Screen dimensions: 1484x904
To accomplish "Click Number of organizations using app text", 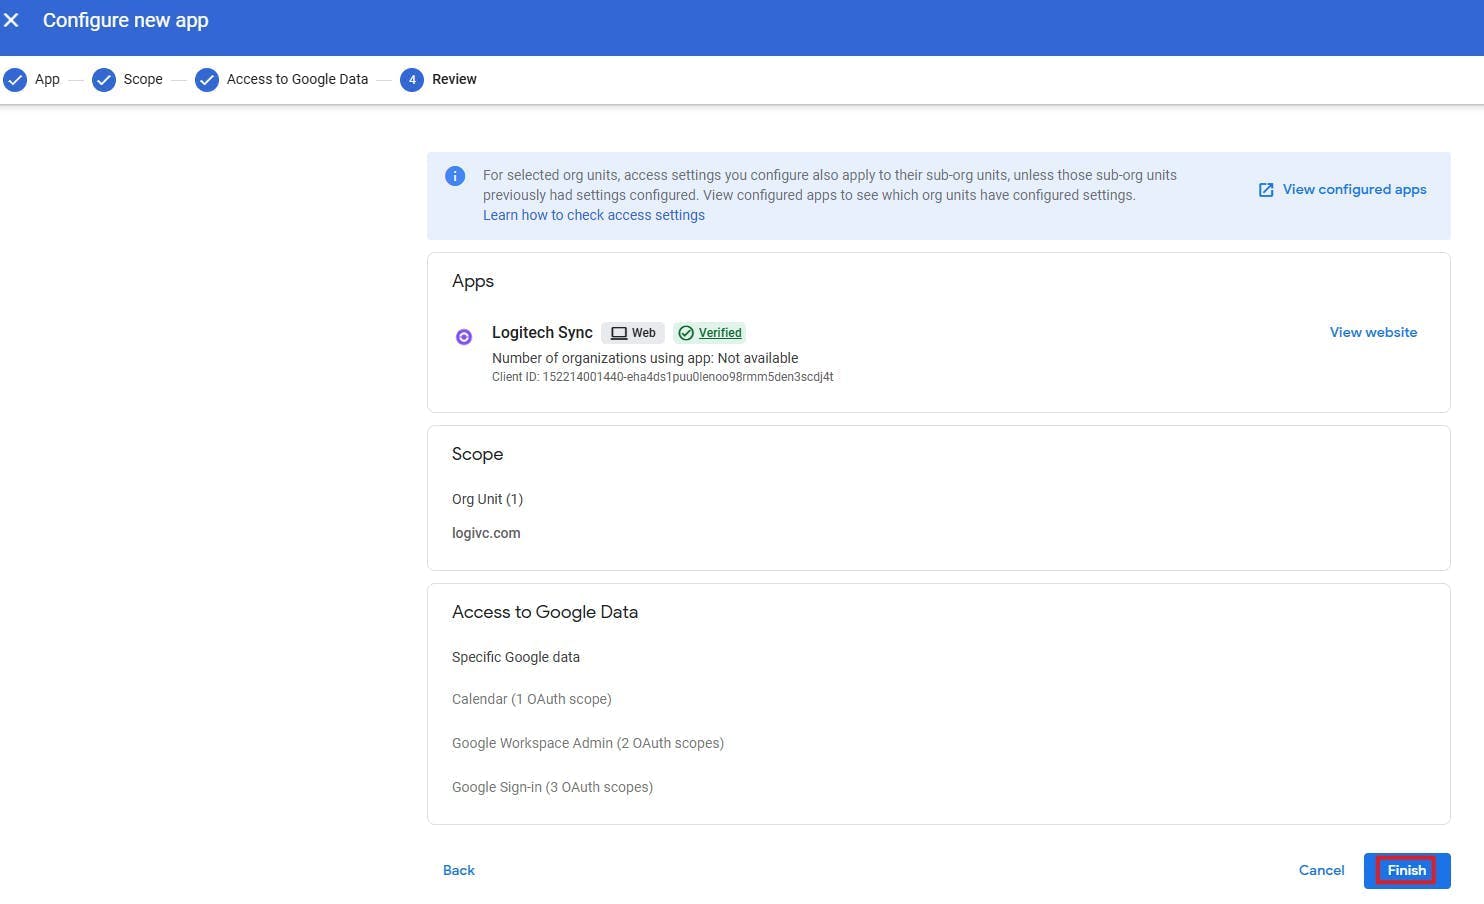I will pos(645,358).
